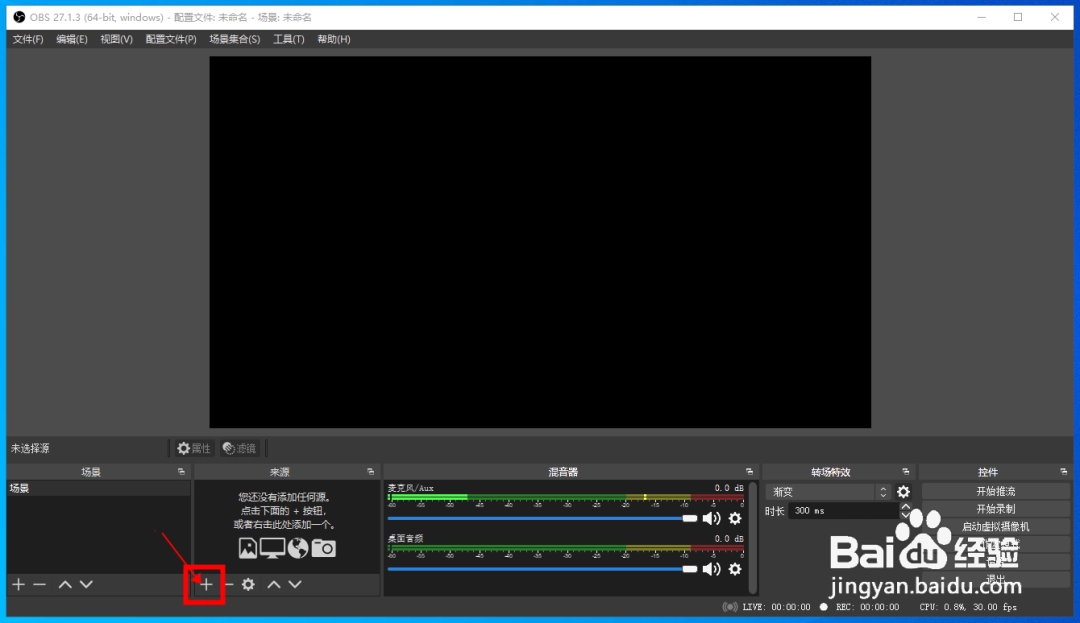Float the 场景 dock panel
1080x623 pixels.
coord(181,472)
